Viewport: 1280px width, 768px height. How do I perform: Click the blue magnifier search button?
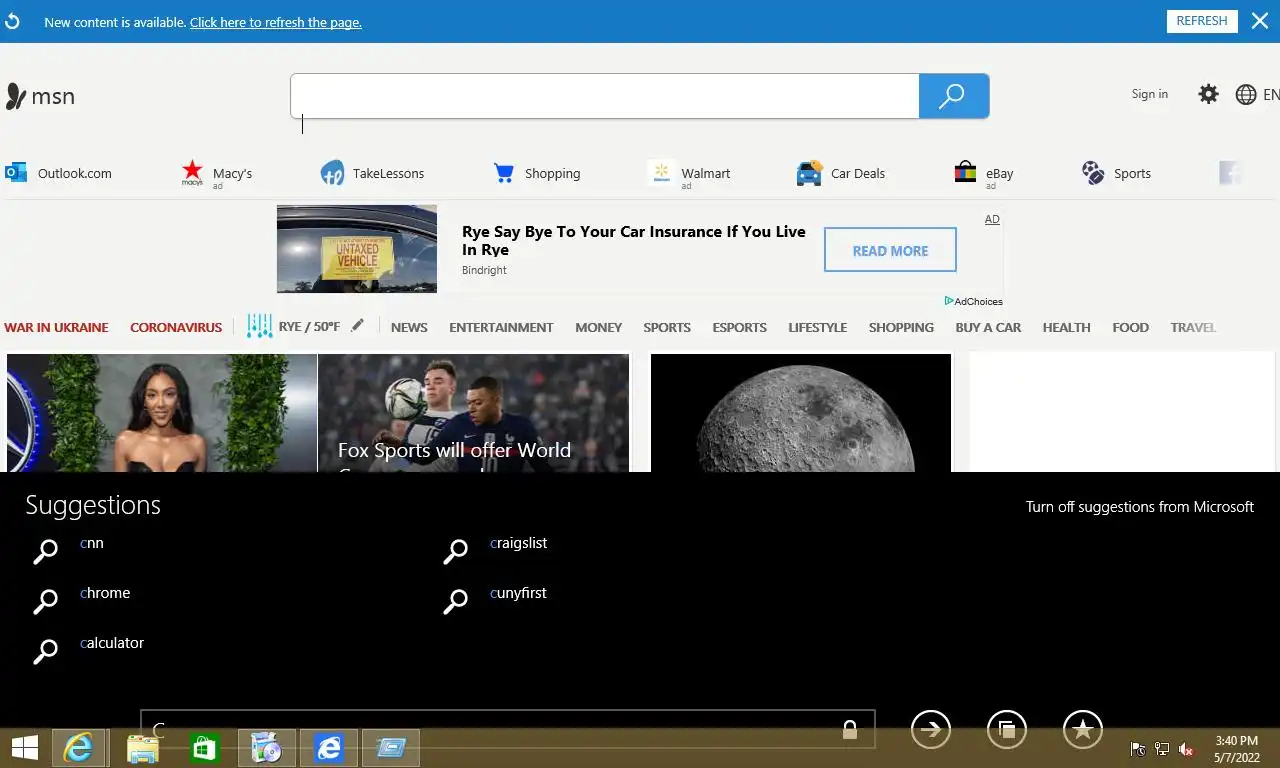[954, 96]
